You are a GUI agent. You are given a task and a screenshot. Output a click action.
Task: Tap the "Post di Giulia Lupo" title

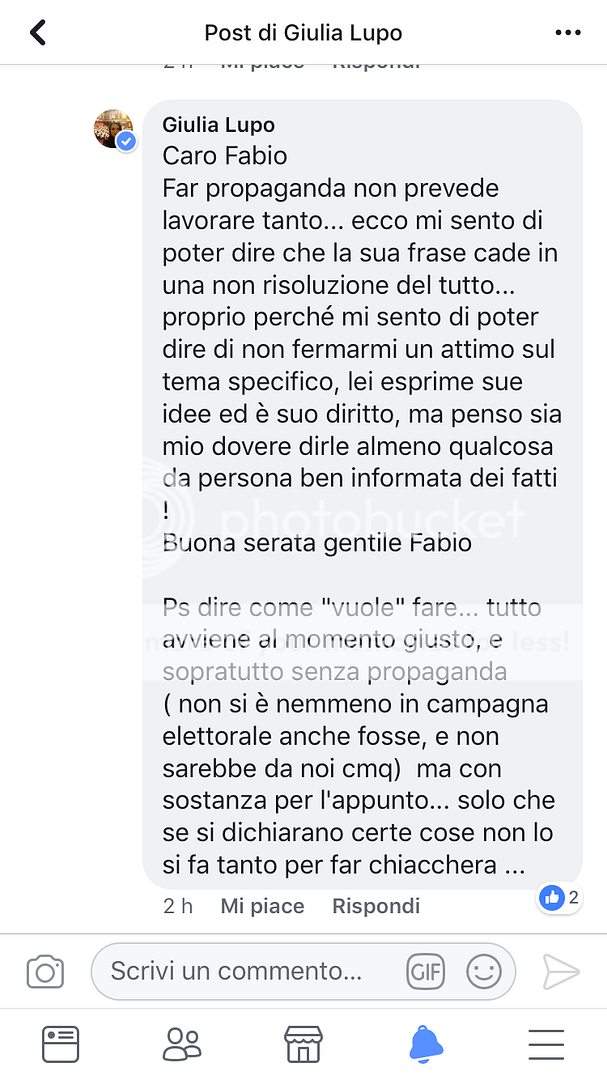tap(303, 32)
